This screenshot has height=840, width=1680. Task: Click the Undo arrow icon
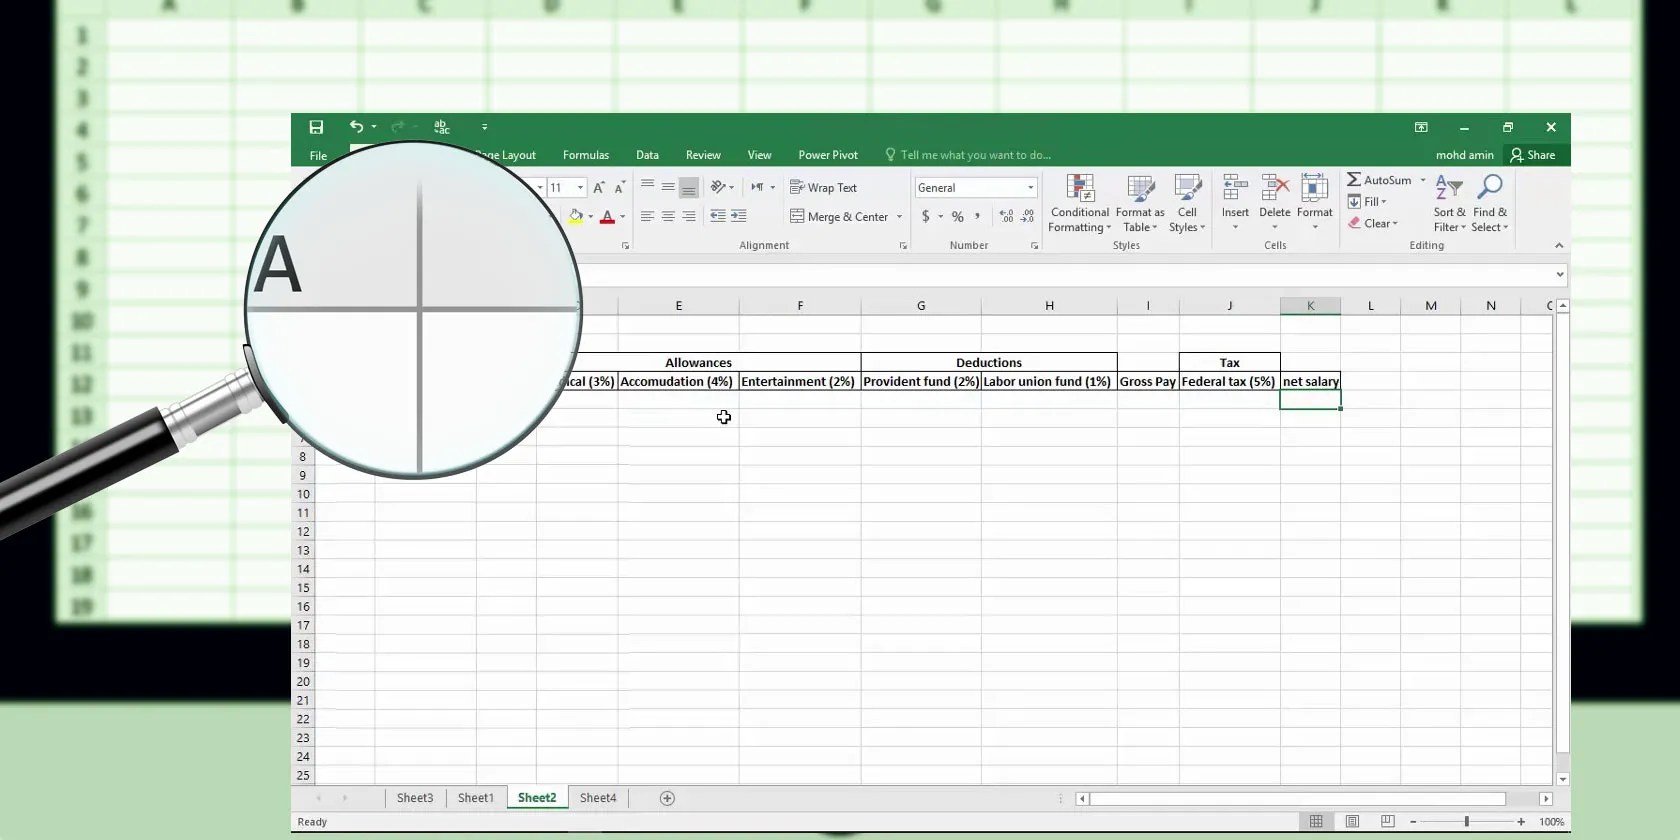click(356, 127)
